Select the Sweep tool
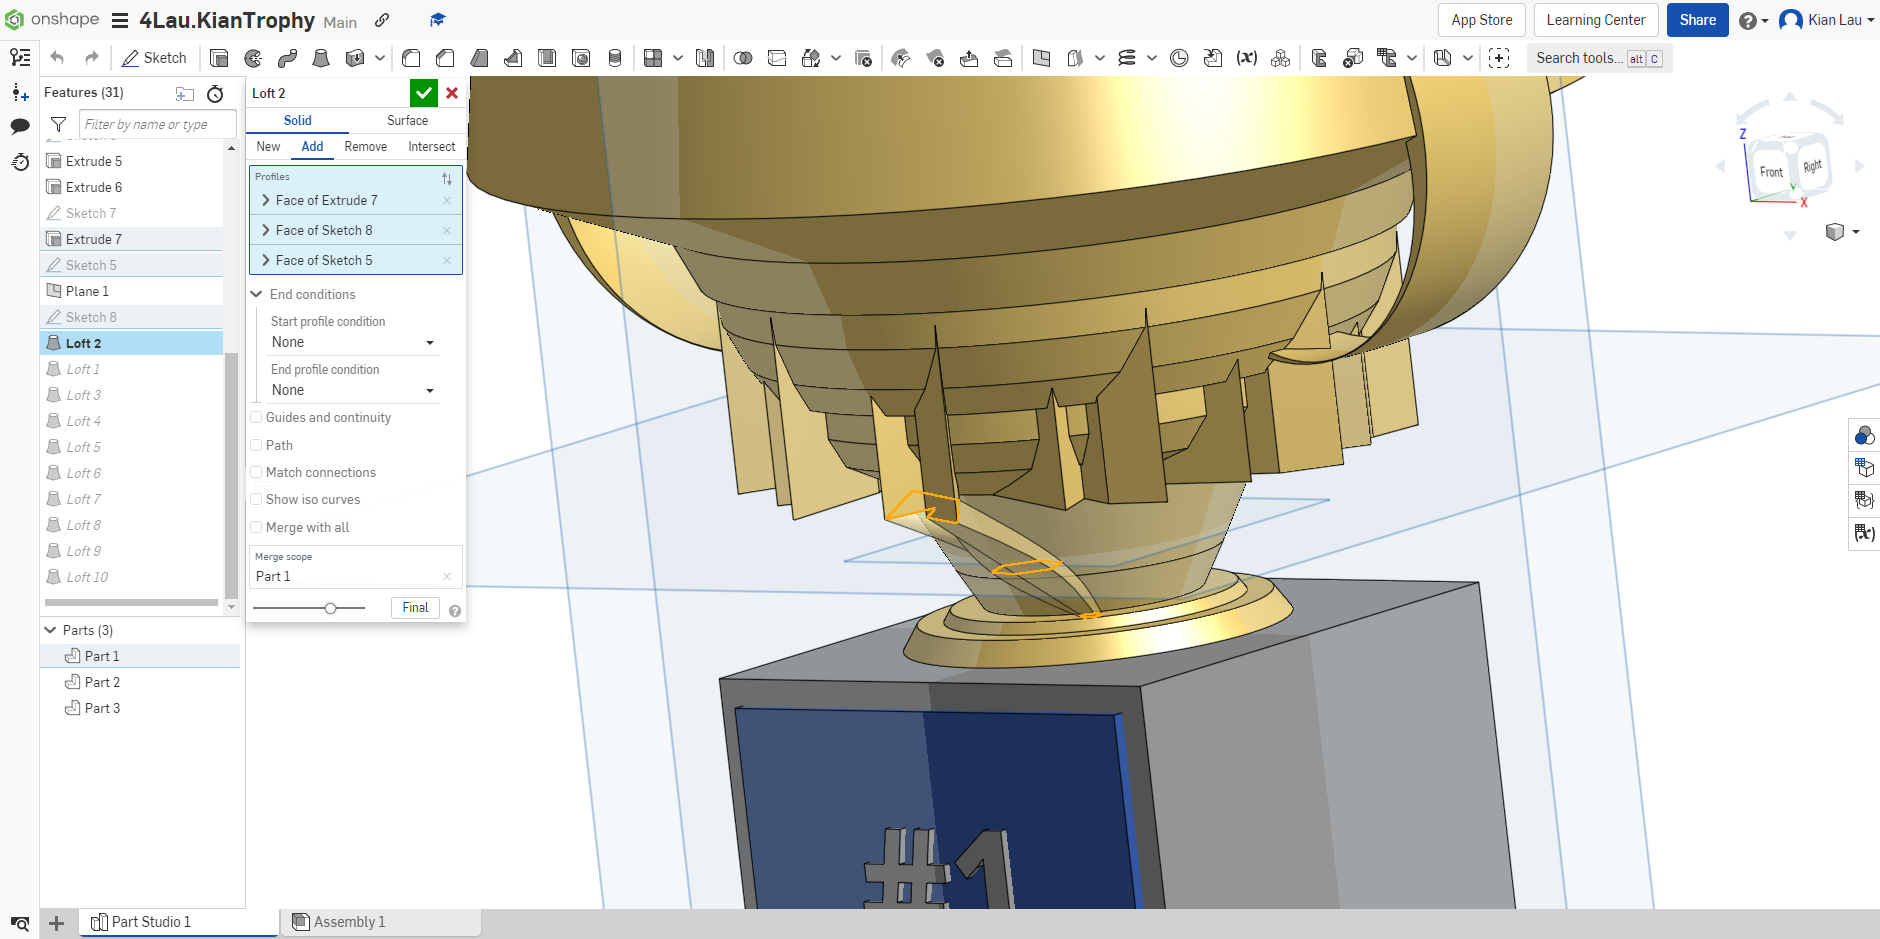The image size is (1880, 939). 287,58
